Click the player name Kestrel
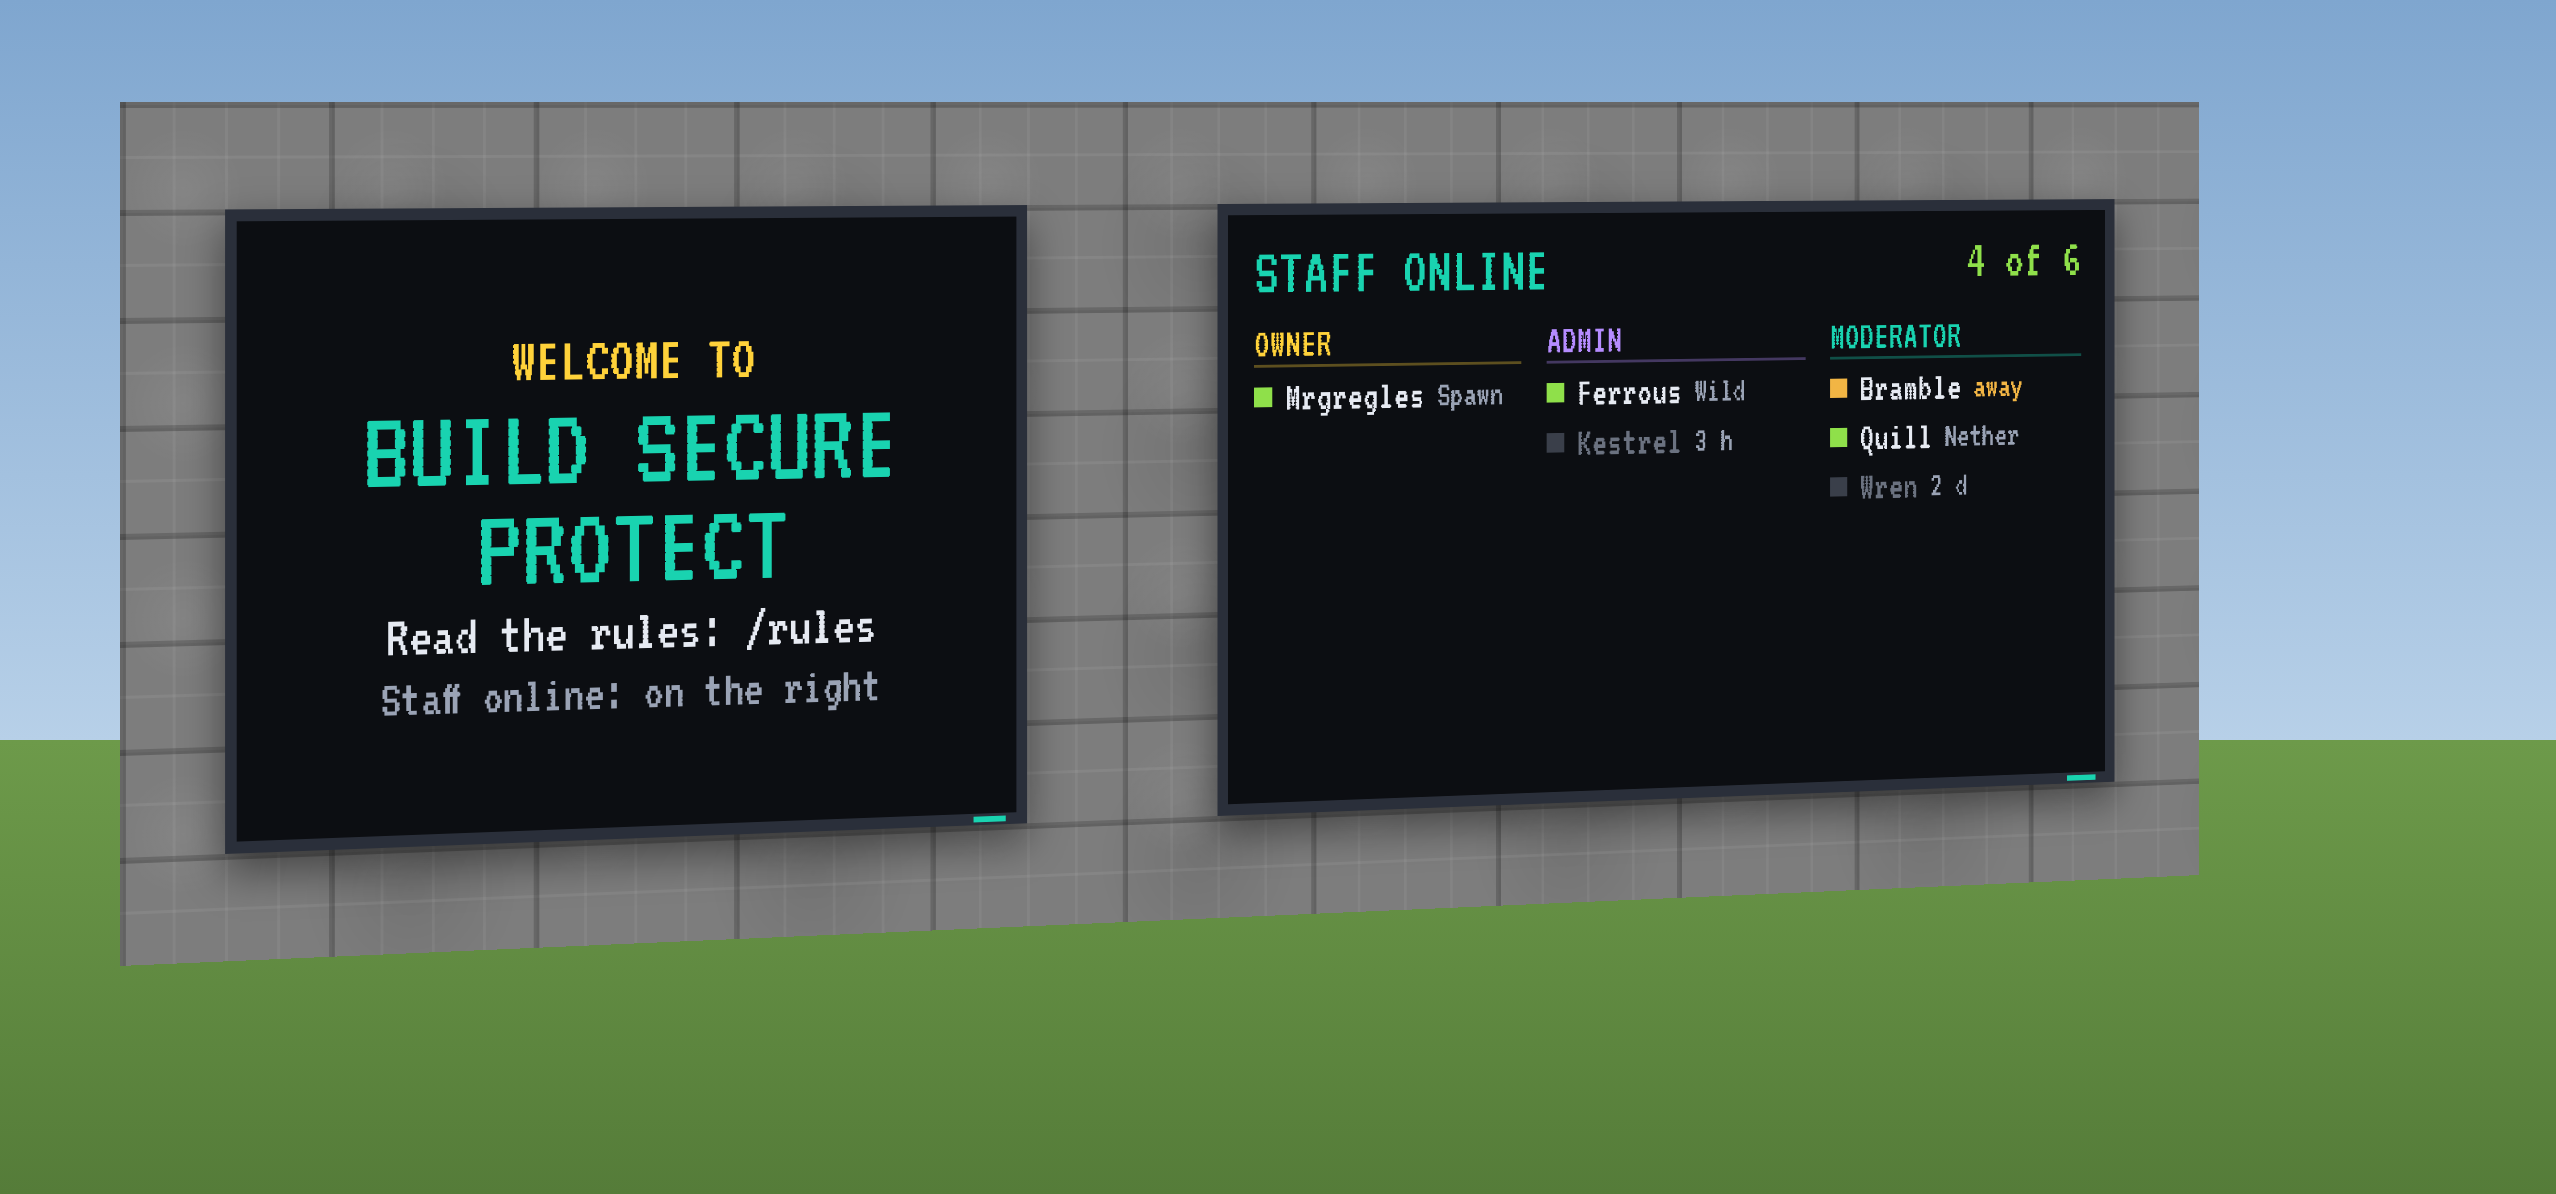Viewport: 2556px width, 1194px height. (1629, 443)
